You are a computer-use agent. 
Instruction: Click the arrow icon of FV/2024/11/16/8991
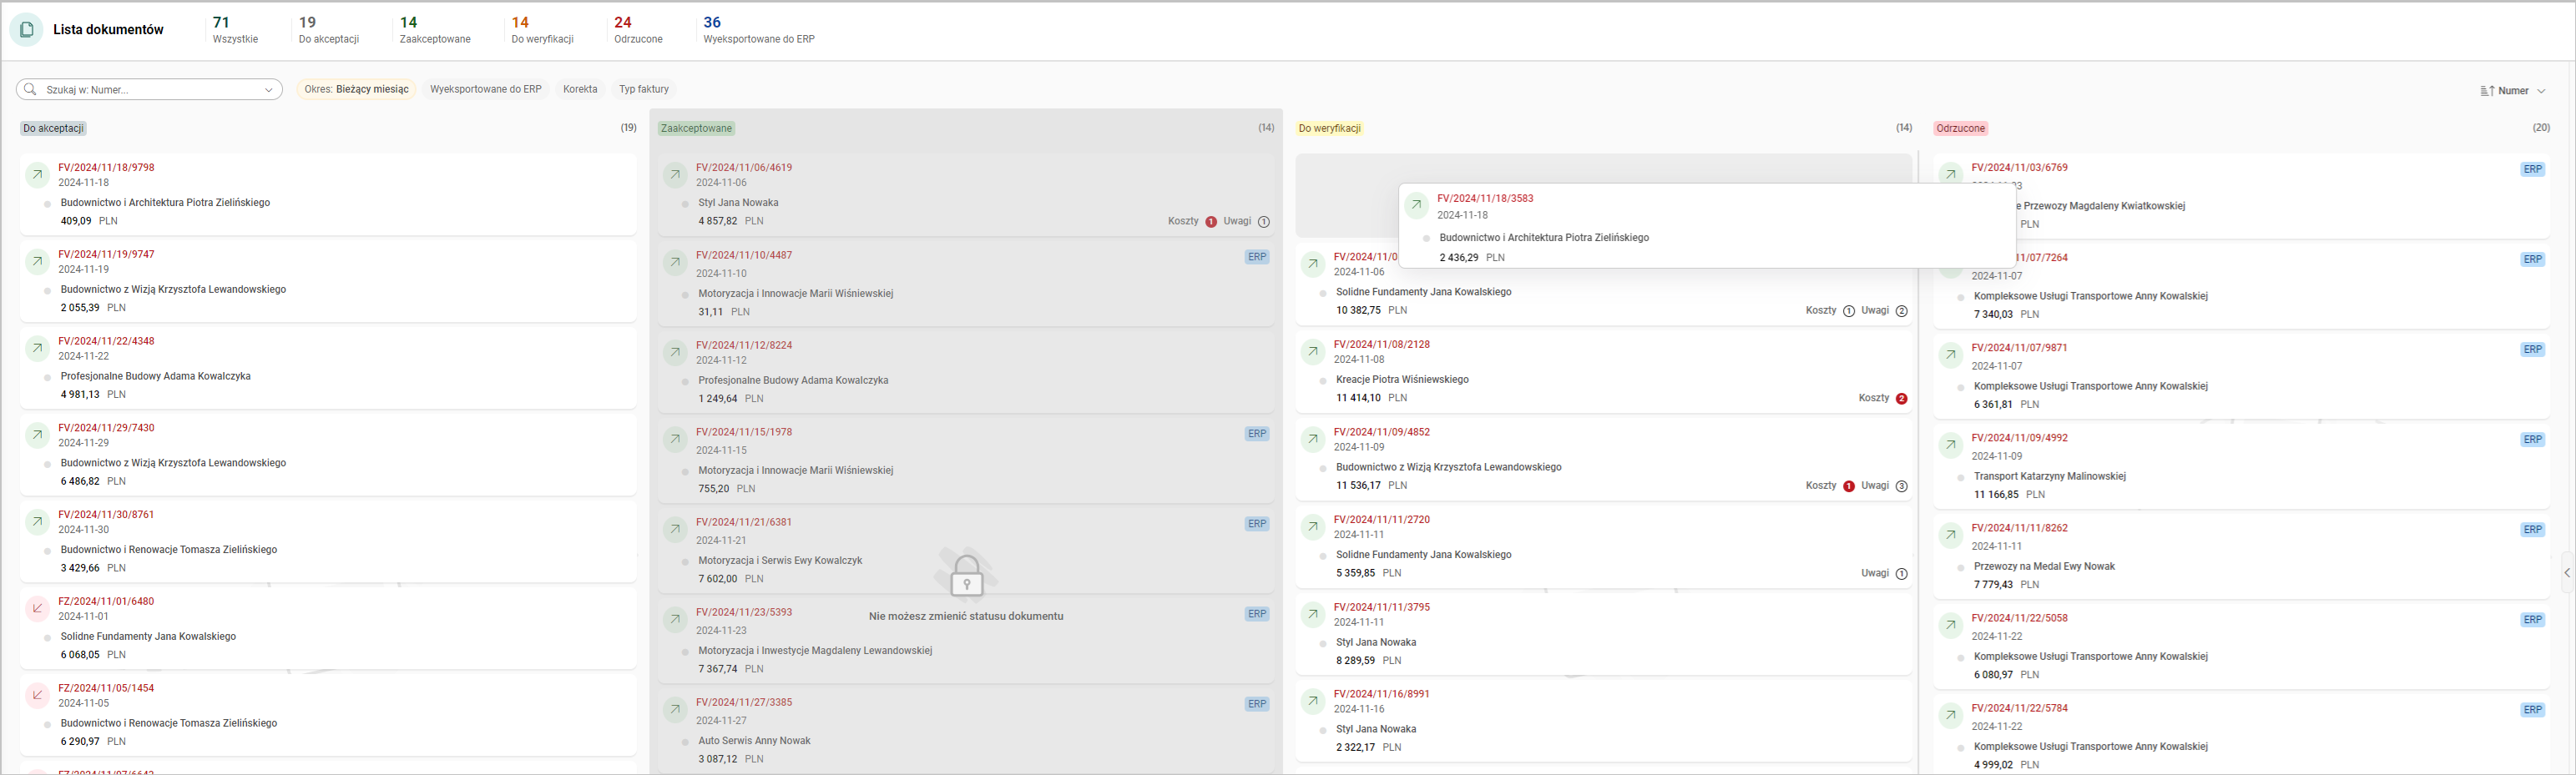coord(1313,701)
